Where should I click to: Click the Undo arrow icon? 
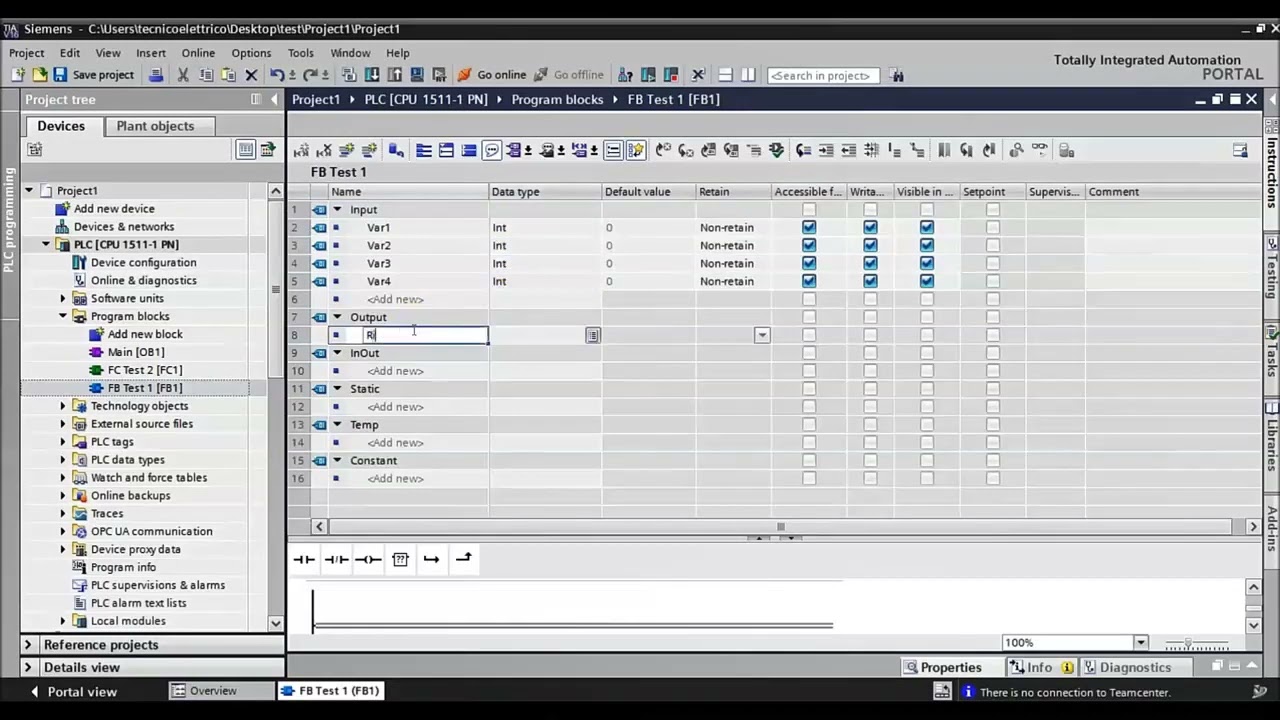pos(277,75)
